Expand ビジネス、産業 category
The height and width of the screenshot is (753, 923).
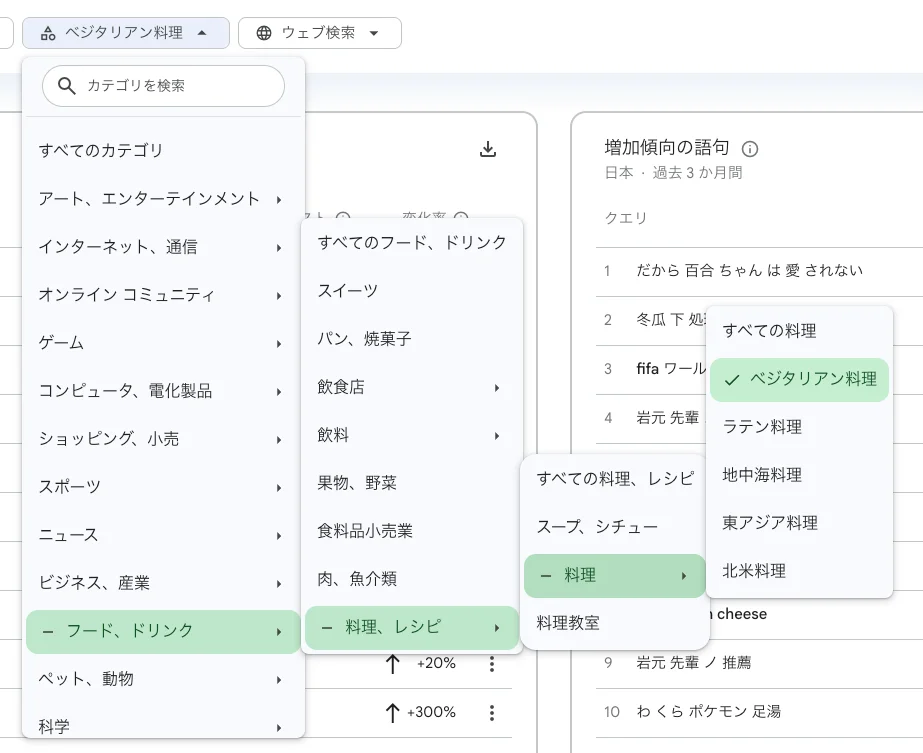tap(164, 583)
